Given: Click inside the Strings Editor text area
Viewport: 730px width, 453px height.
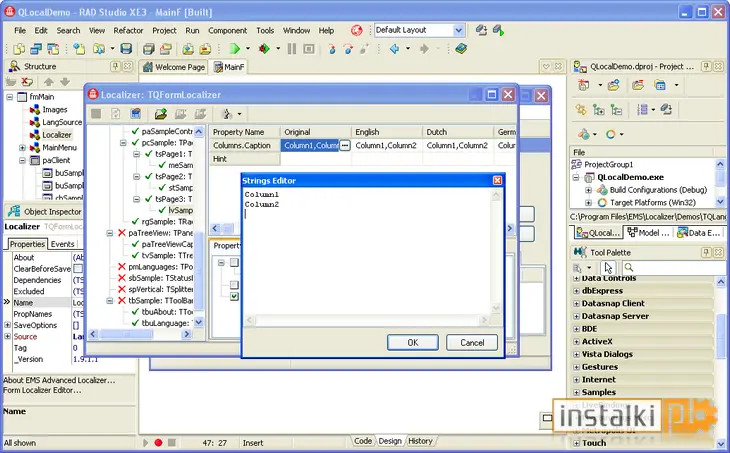Looking at the screenshot, I should [x=367, y=251].
